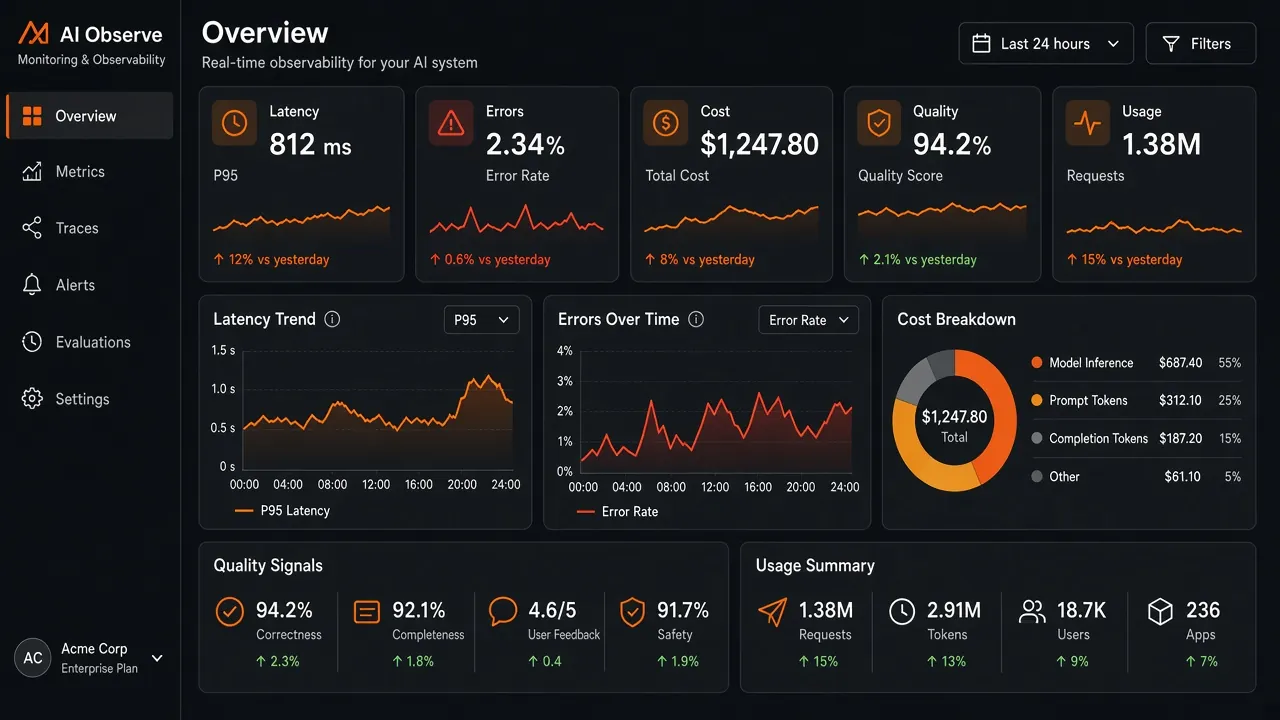
Task: Click the Usage pulse waveform icon
Action: [1088, 123]
